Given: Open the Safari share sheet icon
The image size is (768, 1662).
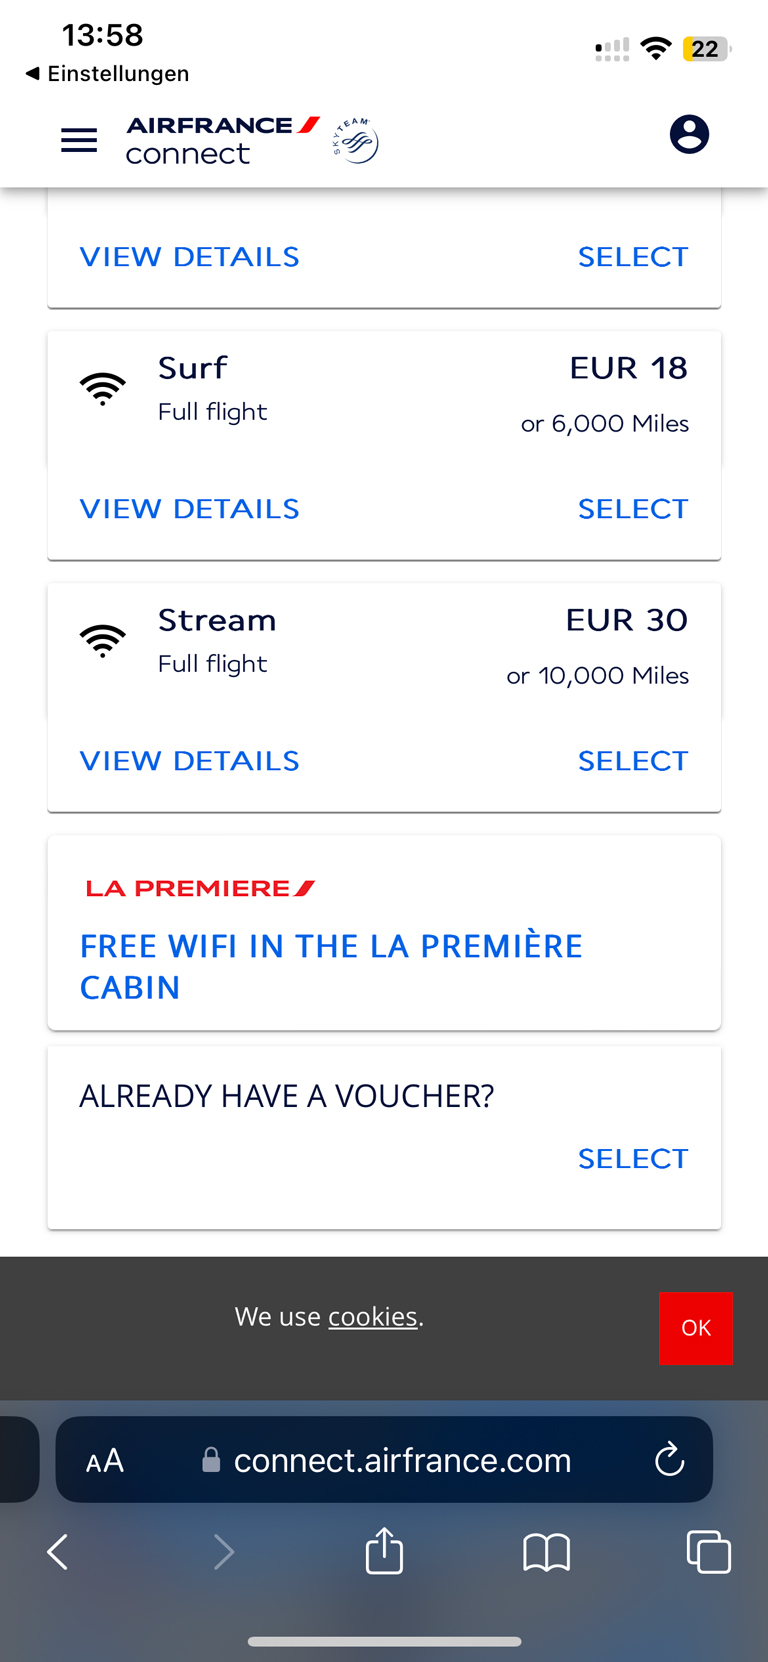Looking at the screenshot, I should point(384,1552).
